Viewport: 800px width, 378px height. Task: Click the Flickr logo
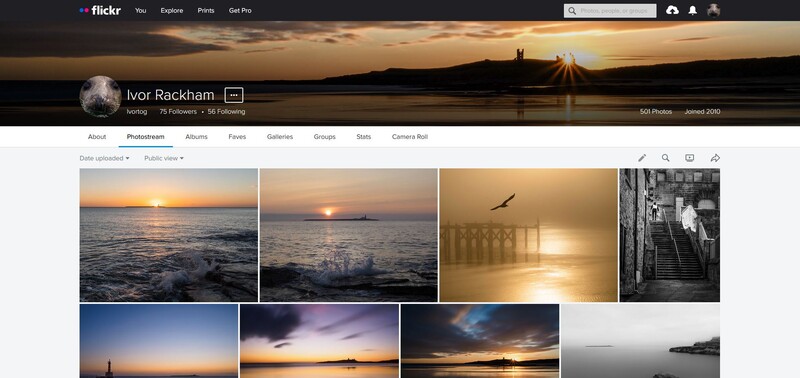pyautogui.click(x=100, y=10)
